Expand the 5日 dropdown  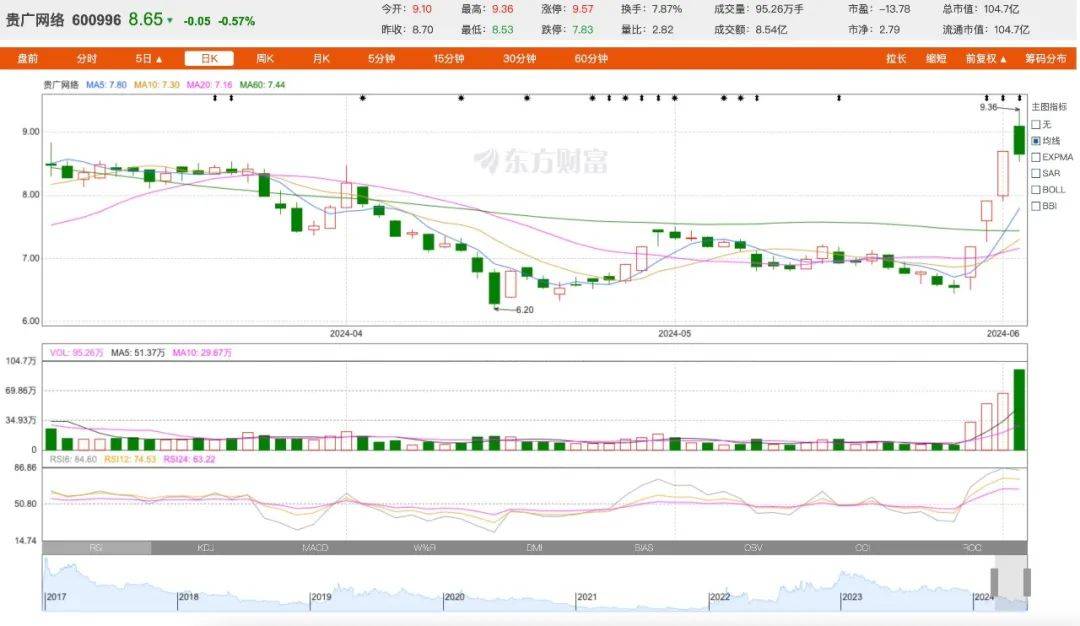coord(148,59)
